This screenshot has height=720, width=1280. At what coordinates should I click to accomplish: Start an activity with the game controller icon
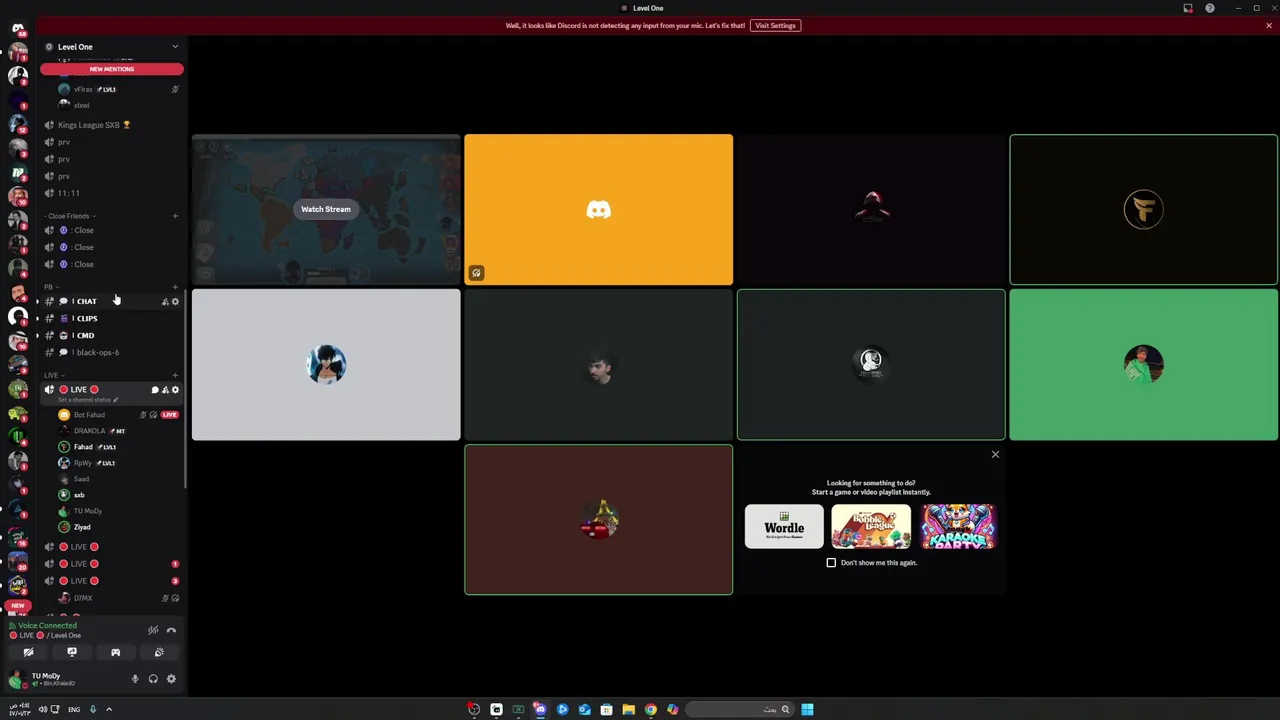tap(115, 652)
